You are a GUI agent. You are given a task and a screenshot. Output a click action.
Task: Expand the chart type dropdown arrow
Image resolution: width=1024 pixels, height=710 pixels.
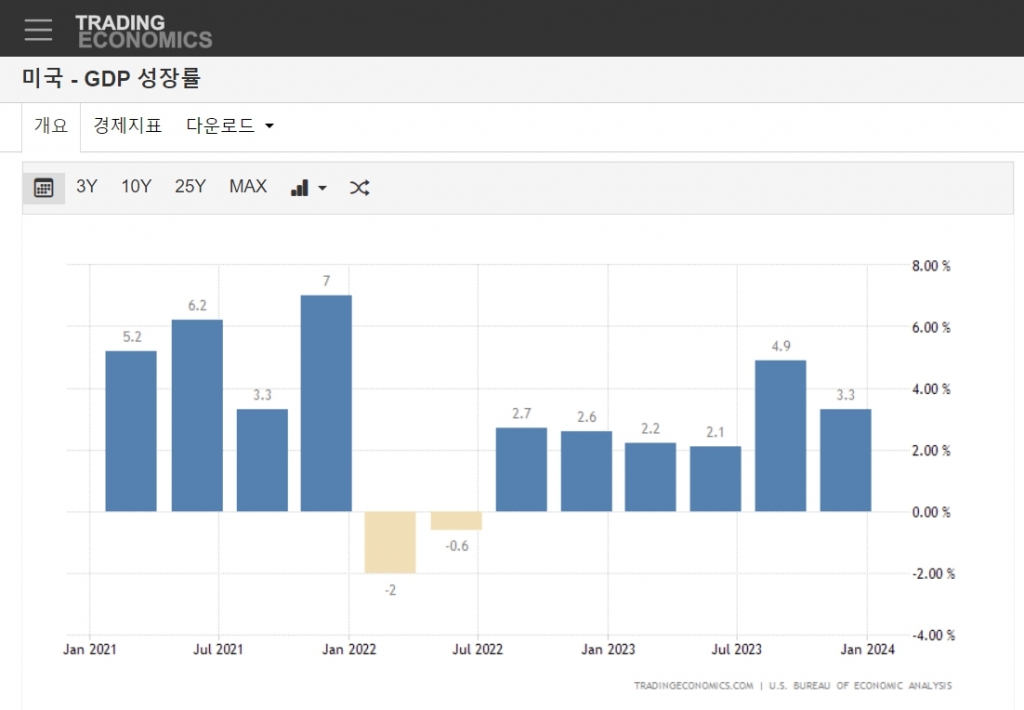[322, 188]
